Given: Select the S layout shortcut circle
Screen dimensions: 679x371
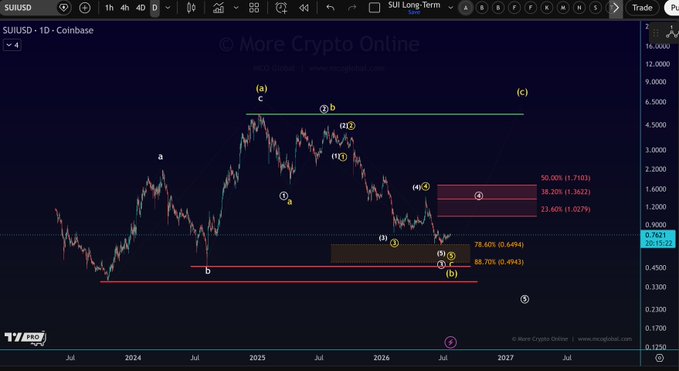Looking at the screenshot, I should (x=596, y=7).
